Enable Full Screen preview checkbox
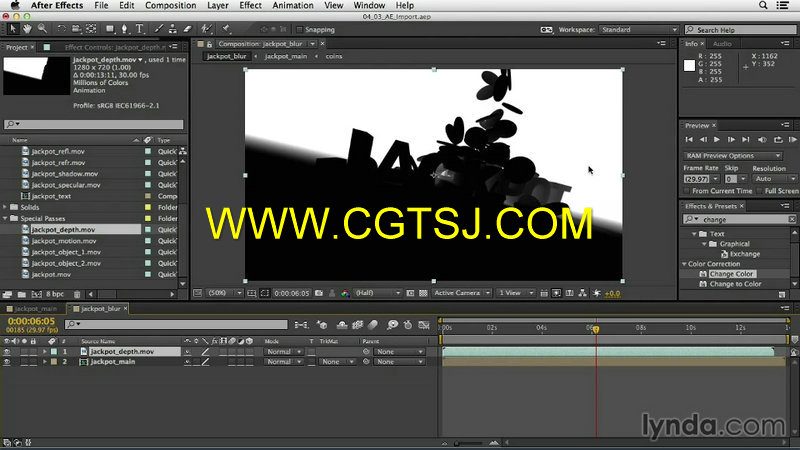 [x=759, y=191]
